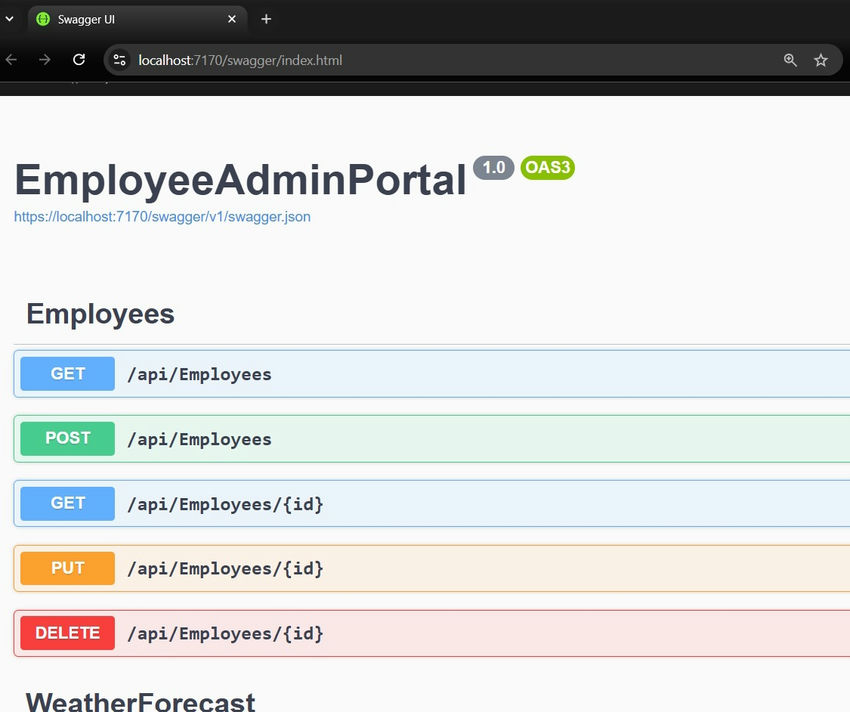Image resolution: width=850 pixels, height=712 pixels.
Task: Open the tab search dropdown chevron
Action: coord(9,19)
